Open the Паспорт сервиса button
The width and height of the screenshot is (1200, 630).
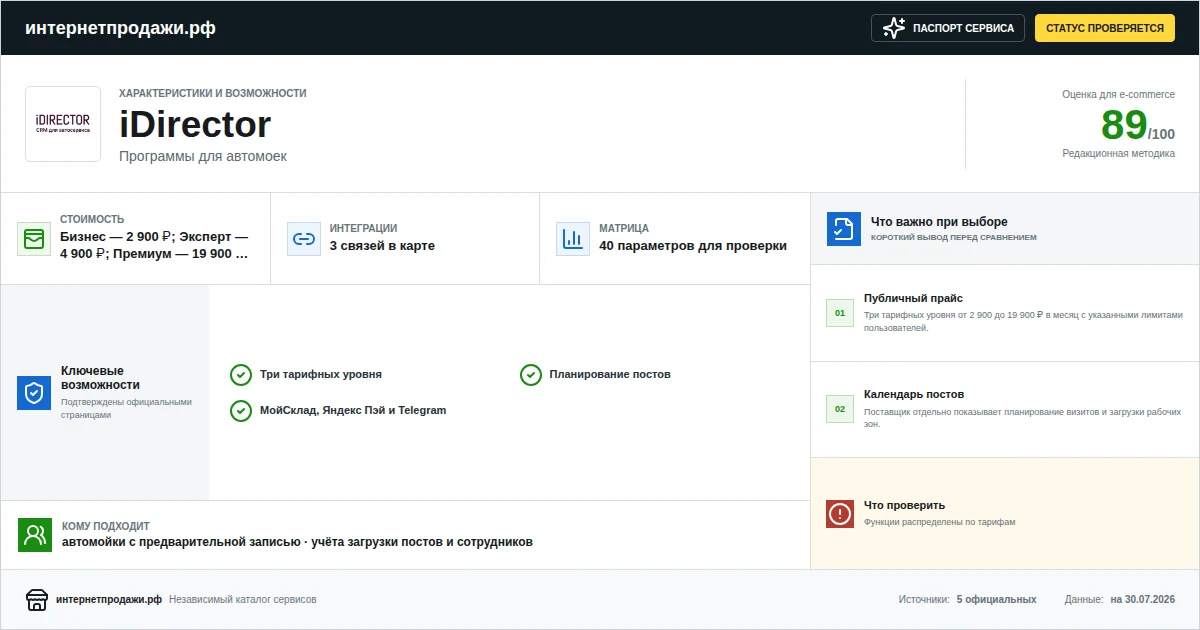tap(948, 28)
